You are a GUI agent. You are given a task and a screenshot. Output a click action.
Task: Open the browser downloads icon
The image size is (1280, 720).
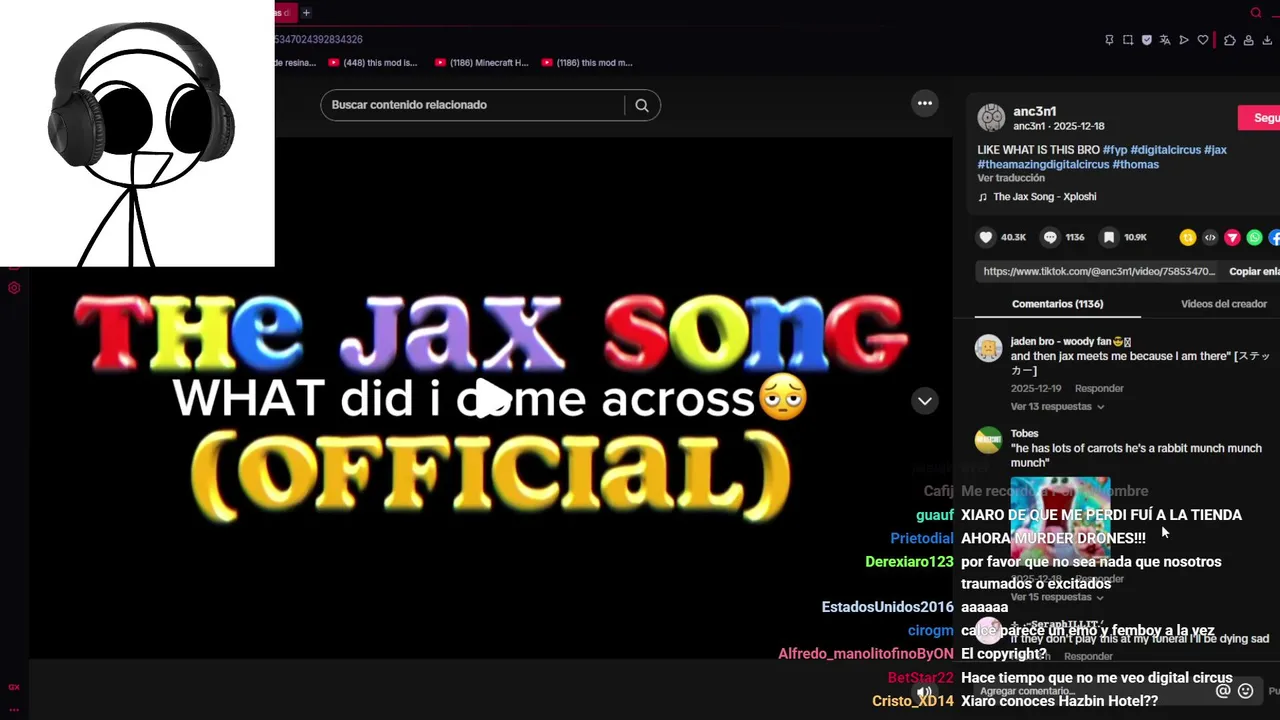[1267, 40]
